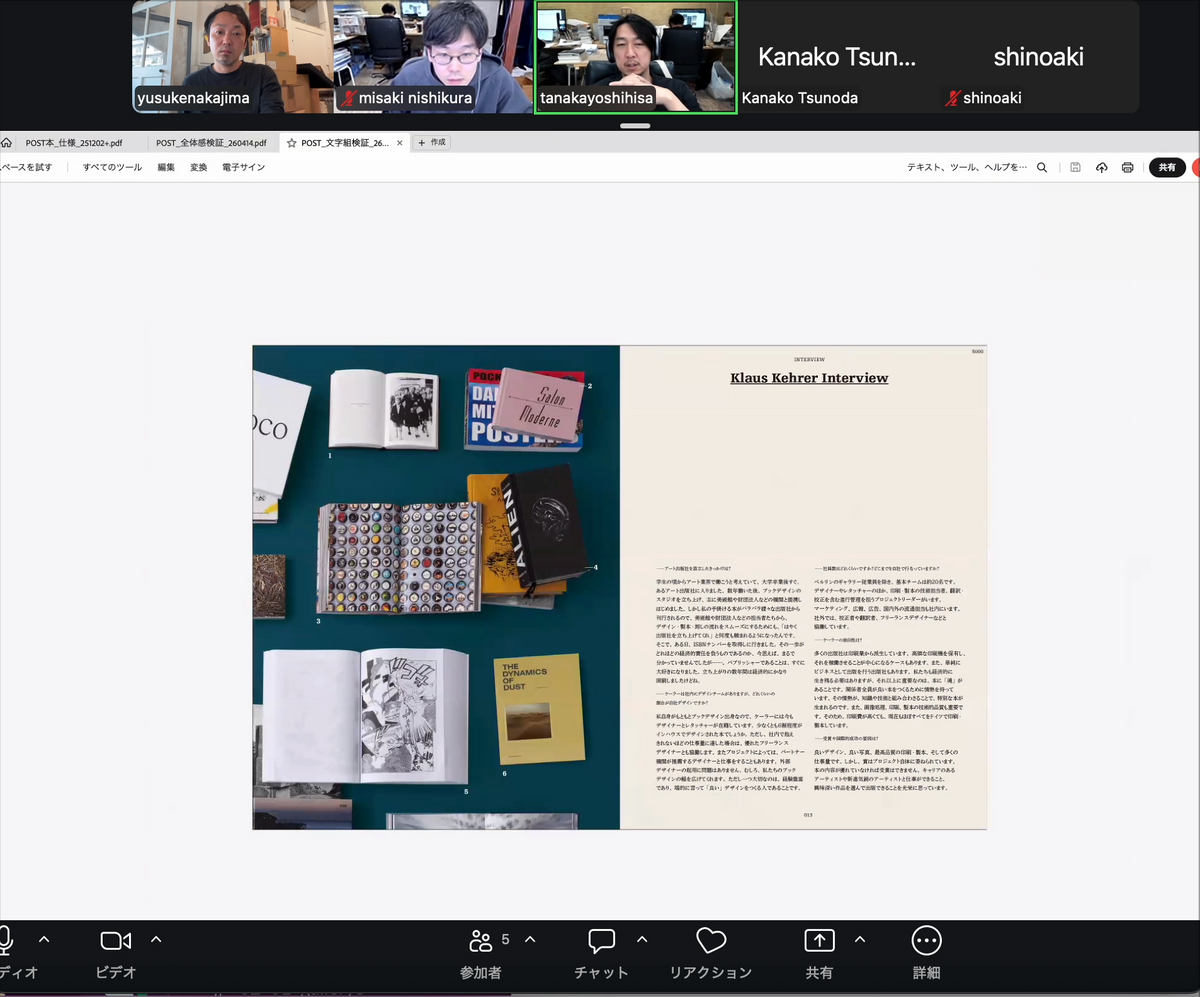
Task: Click the print icon in Acrobat toolbar
Action: coord(1127,168)
